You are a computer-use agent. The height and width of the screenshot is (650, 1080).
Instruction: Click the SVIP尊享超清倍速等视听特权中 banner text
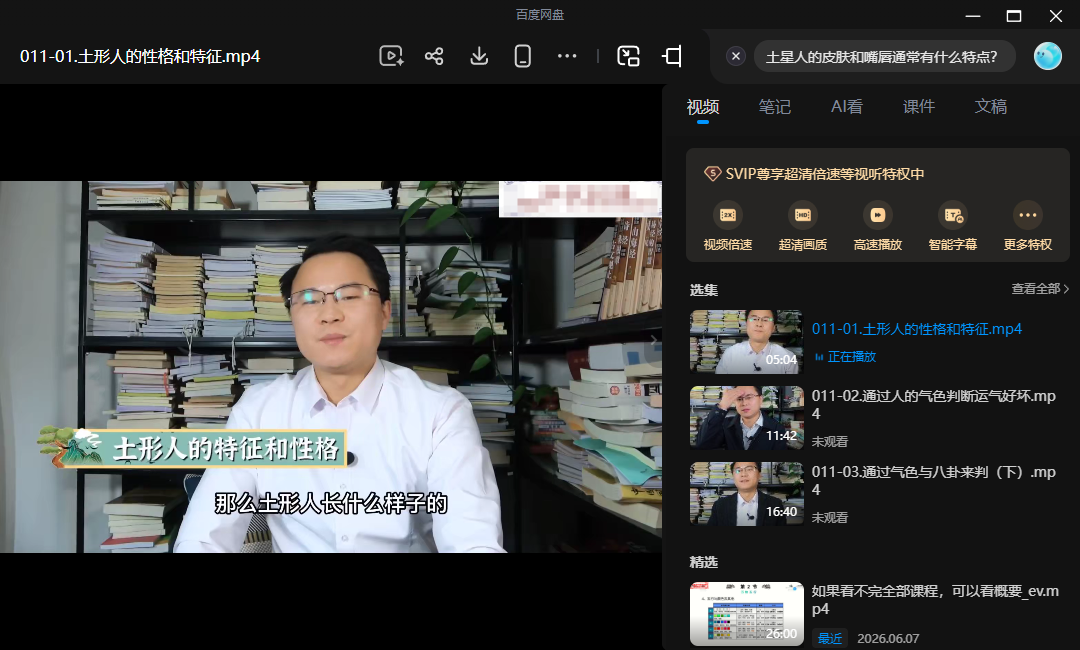pos(824,174)
